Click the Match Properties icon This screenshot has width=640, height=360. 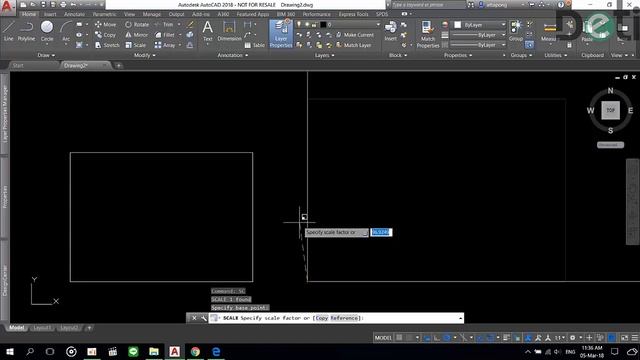click(428, 34)
